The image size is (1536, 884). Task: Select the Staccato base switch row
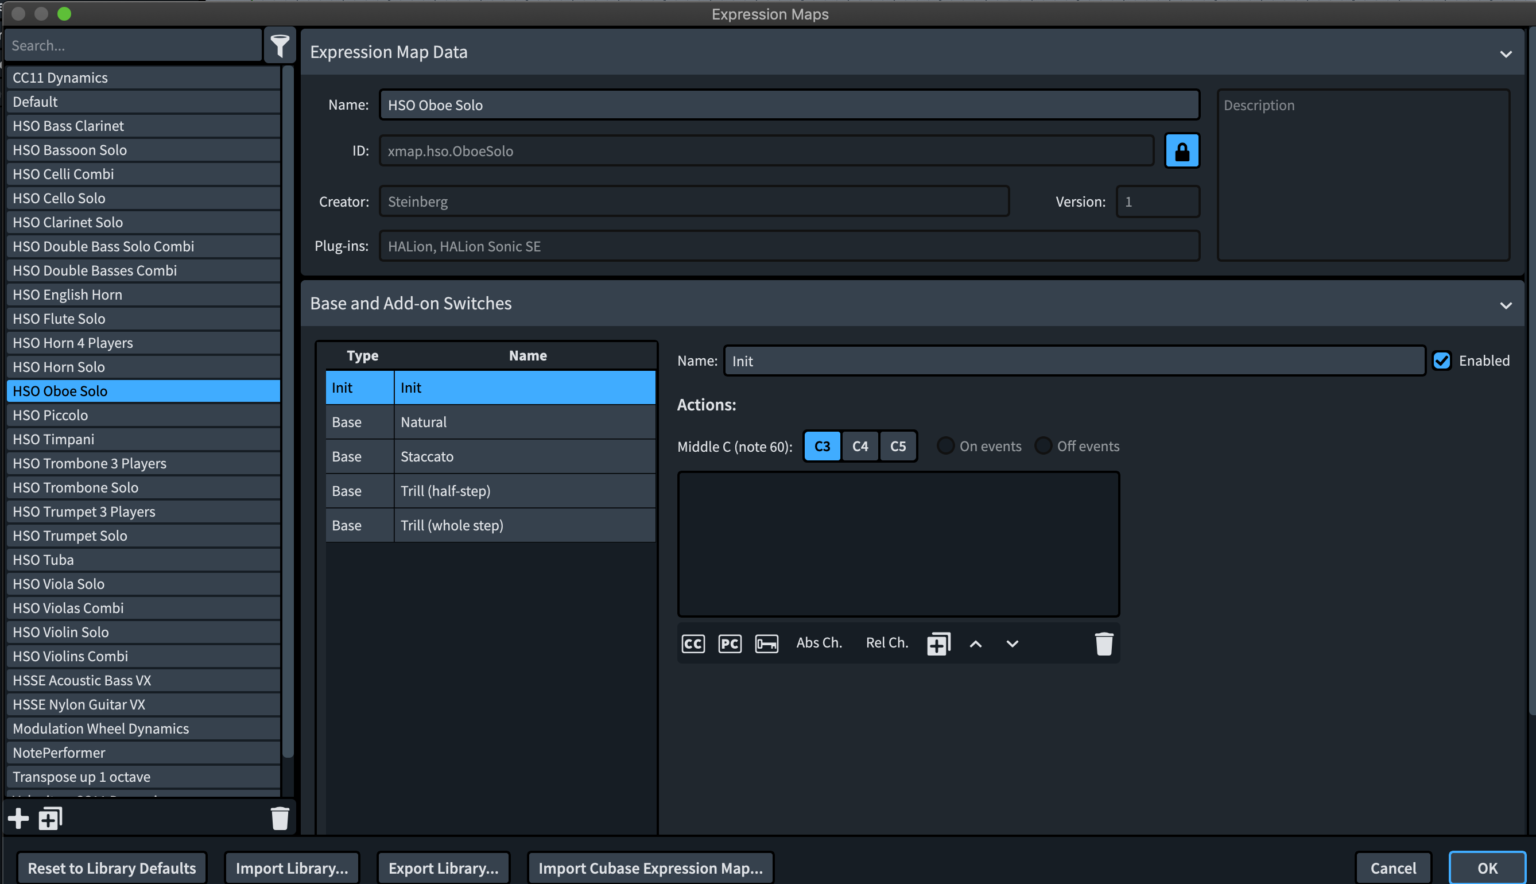click(x=490, y=457)
